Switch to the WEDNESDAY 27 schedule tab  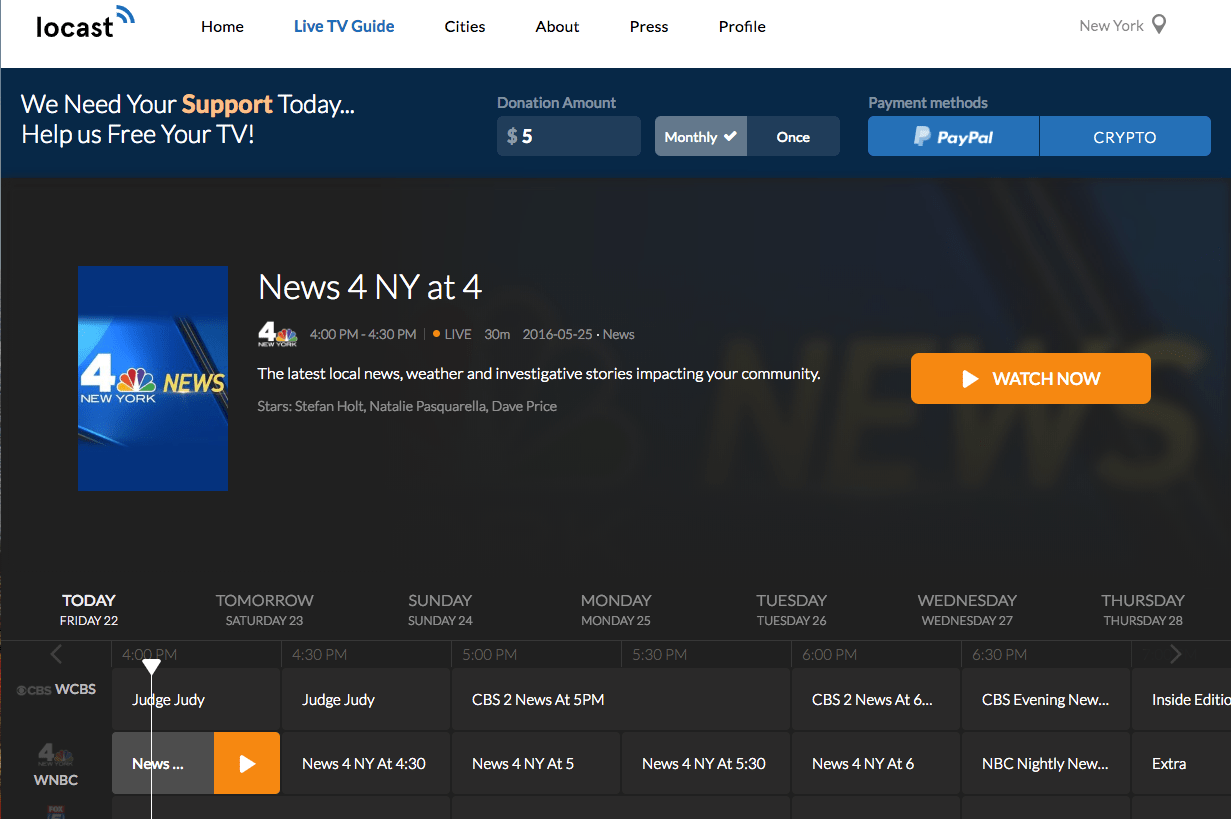(x=967, y=610)
